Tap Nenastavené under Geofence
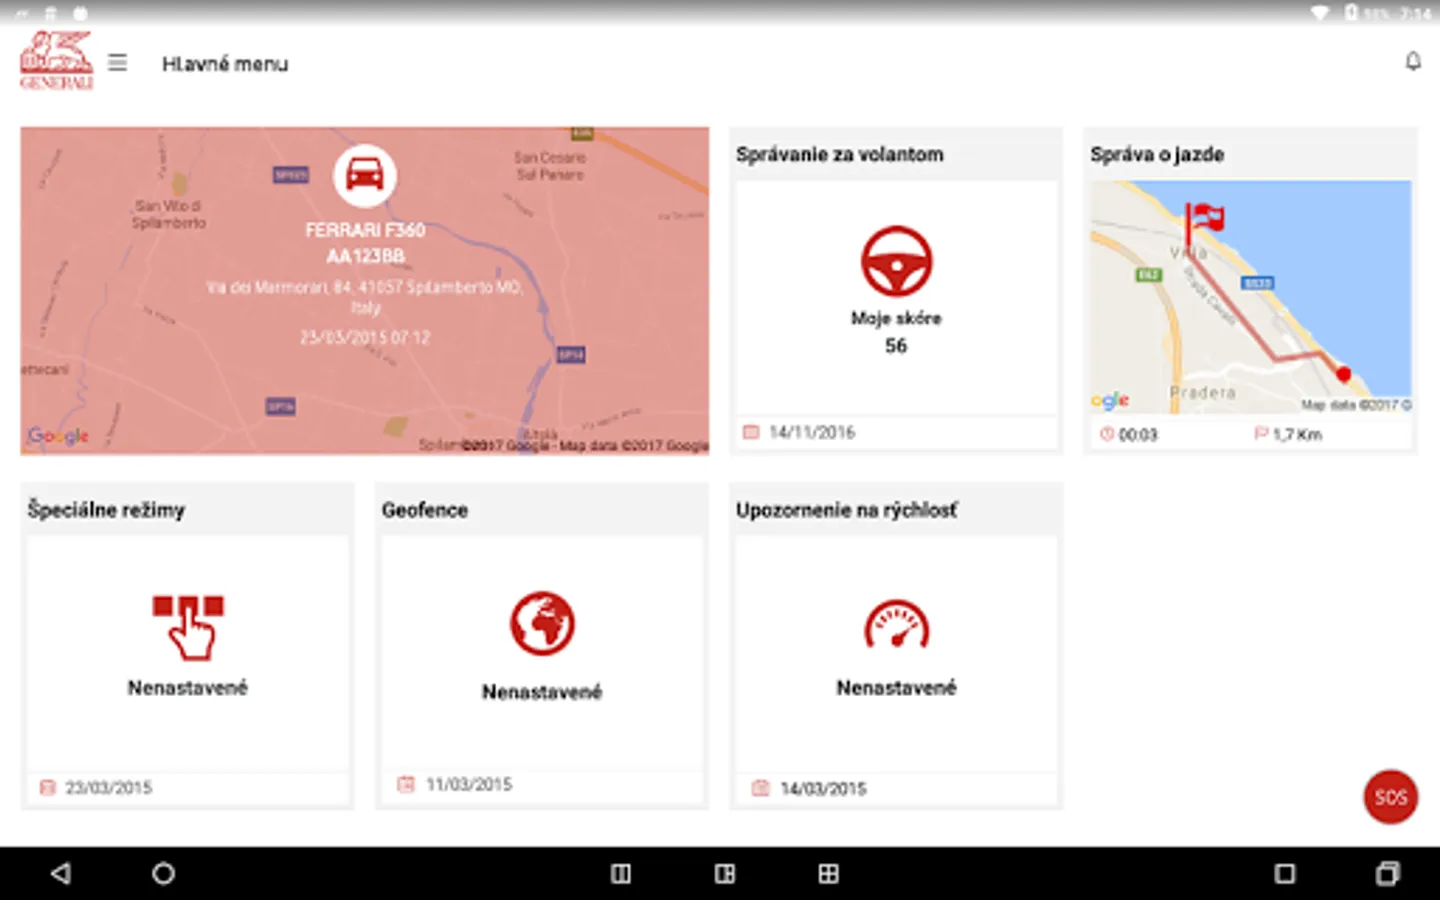 click(542, 692)
